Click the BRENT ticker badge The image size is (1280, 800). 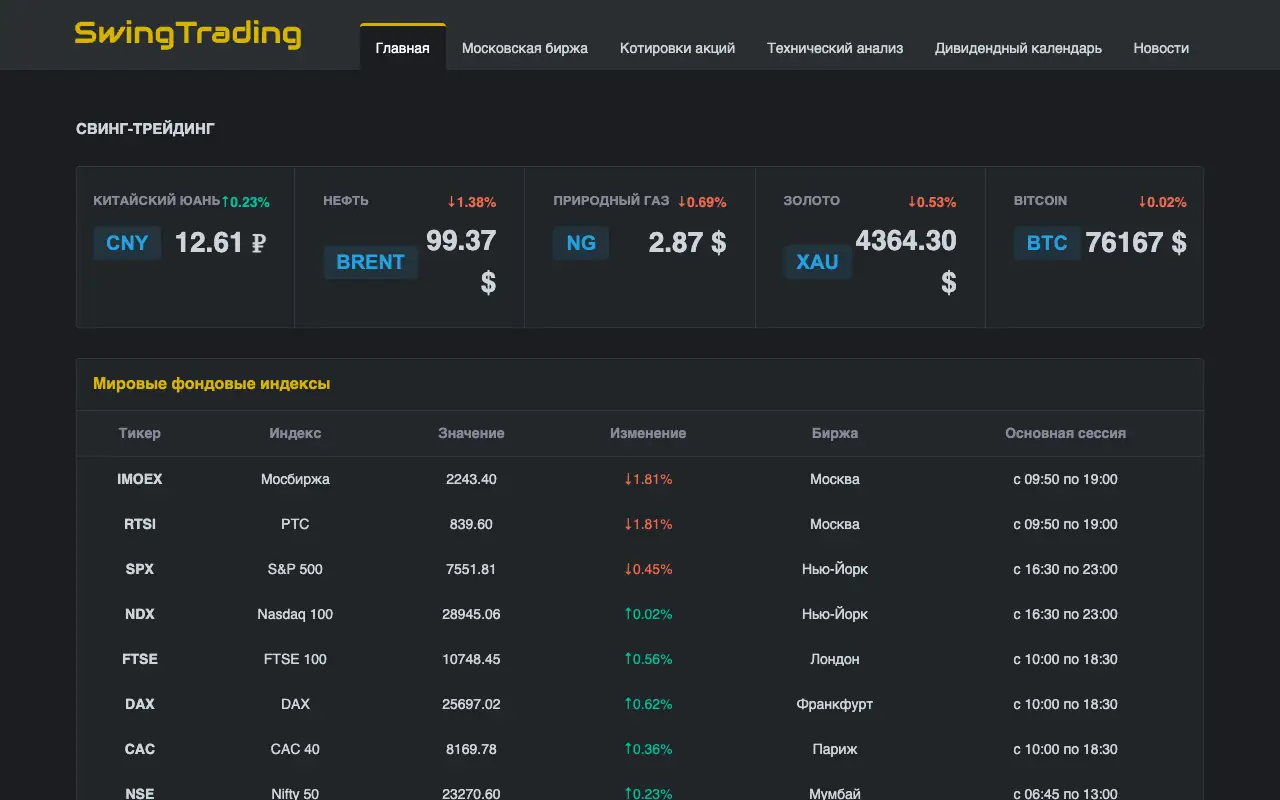pos(370,262)
